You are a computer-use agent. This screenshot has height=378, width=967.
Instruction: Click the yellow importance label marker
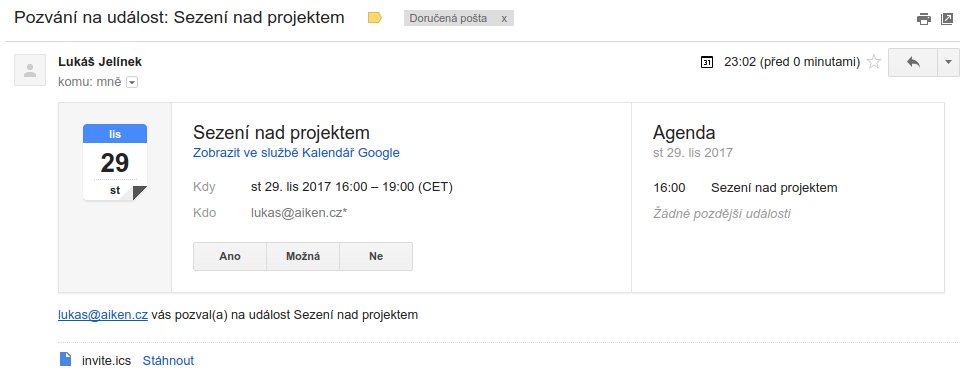pyautogui.click(x=374, y=18)
